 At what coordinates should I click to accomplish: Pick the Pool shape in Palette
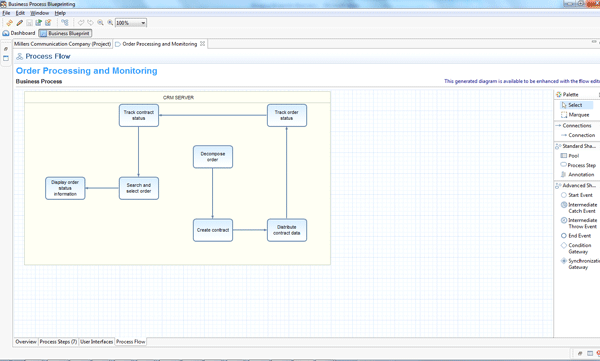[570, 156]
